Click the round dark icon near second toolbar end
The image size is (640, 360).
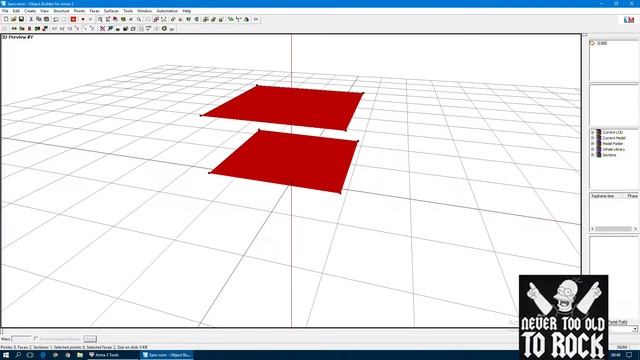click(164, 29)
